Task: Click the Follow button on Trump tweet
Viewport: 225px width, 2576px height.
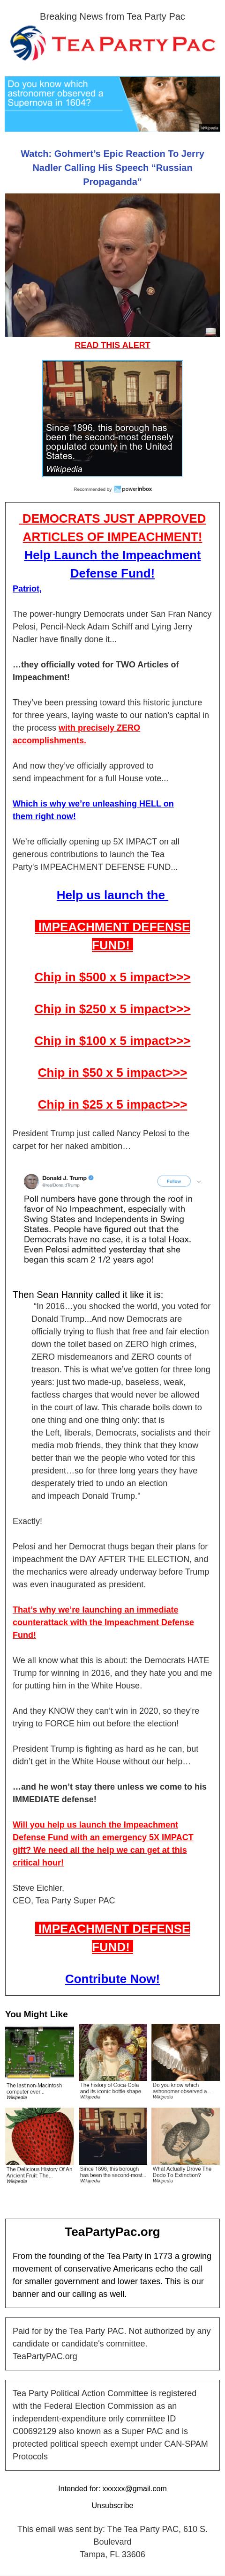Action: tap(173, 1181)
